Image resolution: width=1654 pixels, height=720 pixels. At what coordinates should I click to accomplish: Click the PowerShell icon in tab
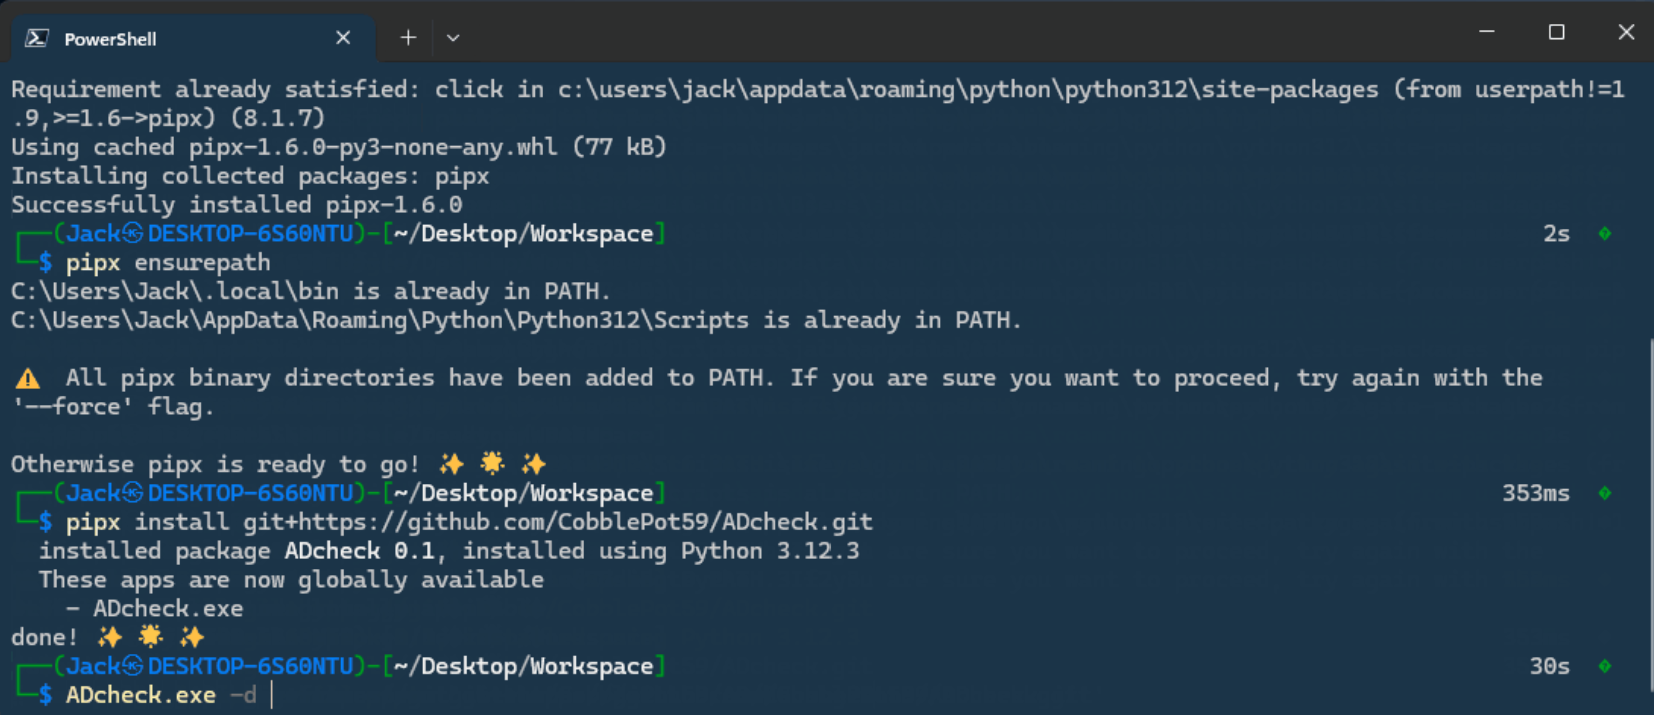pos(37,38)
